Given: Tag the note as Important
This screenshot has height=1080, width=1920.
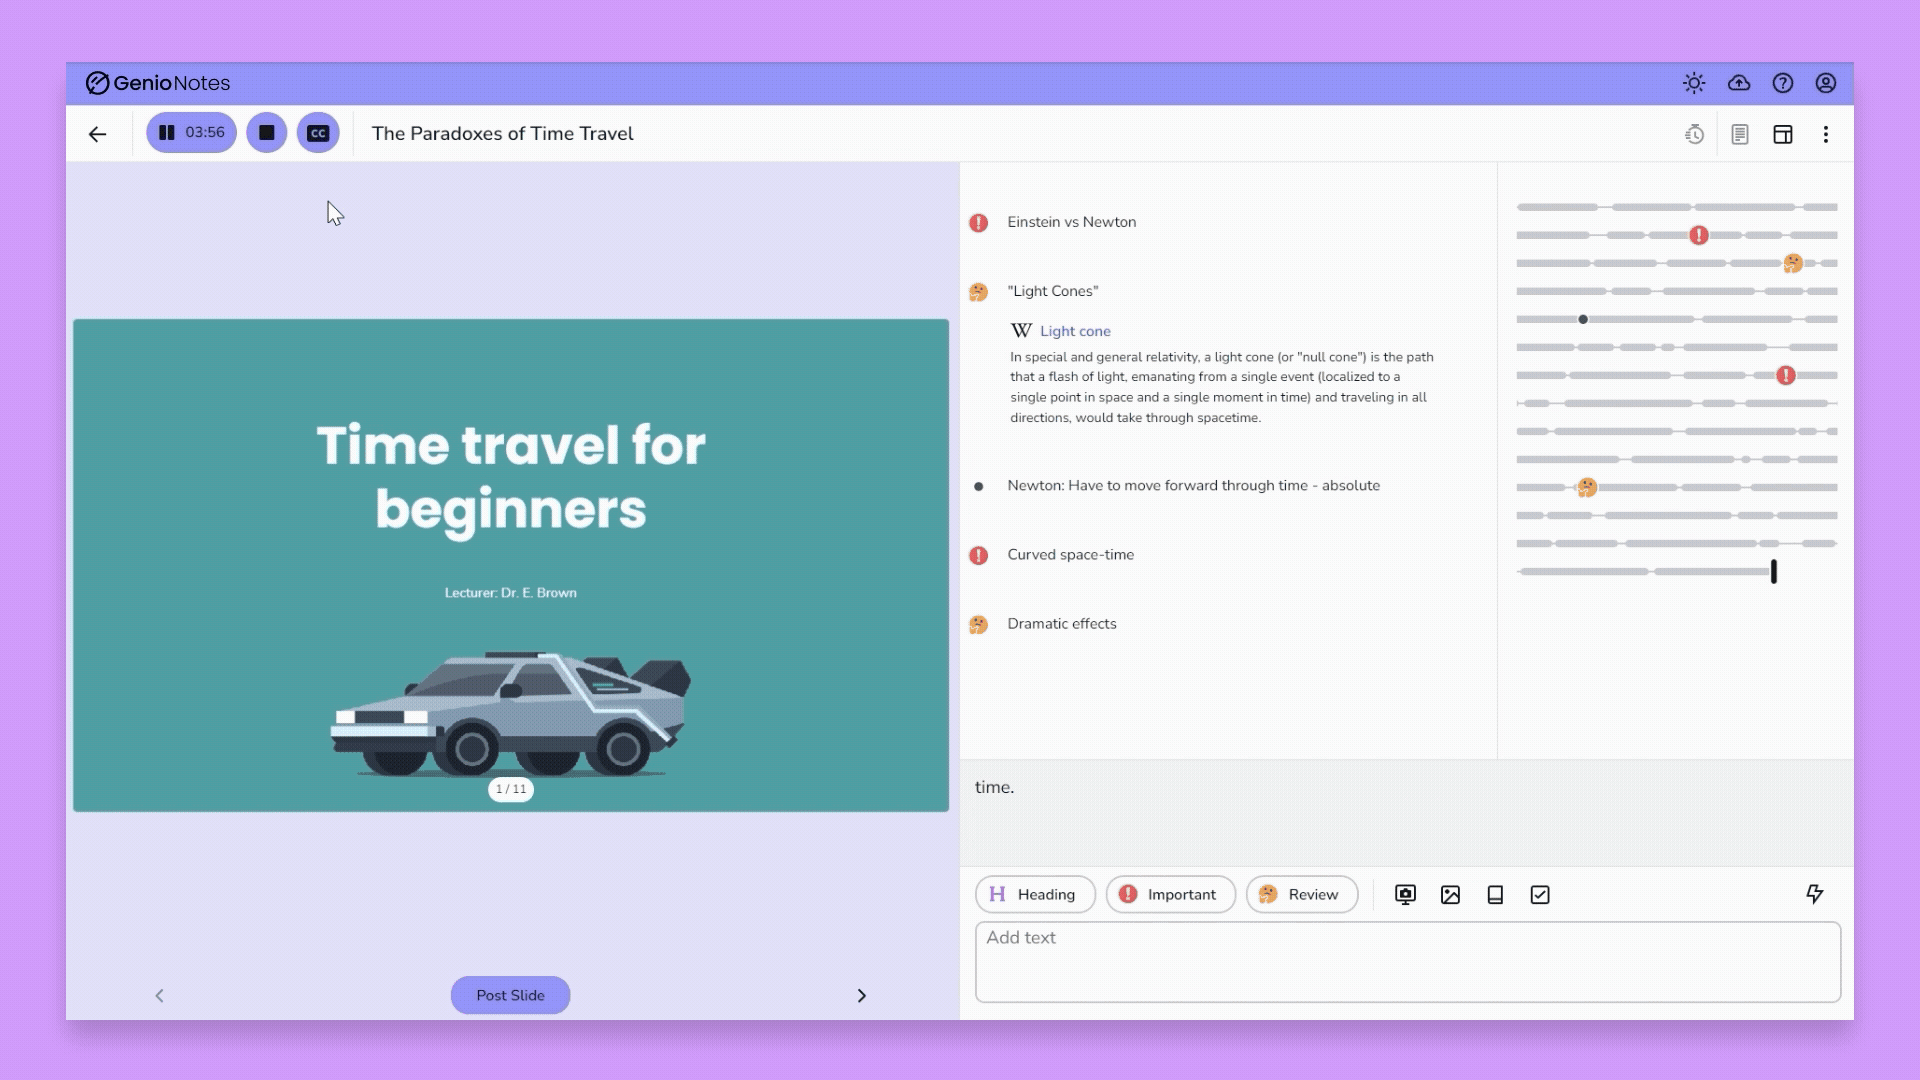Looking at the screenshot, I should point(1170,894).
